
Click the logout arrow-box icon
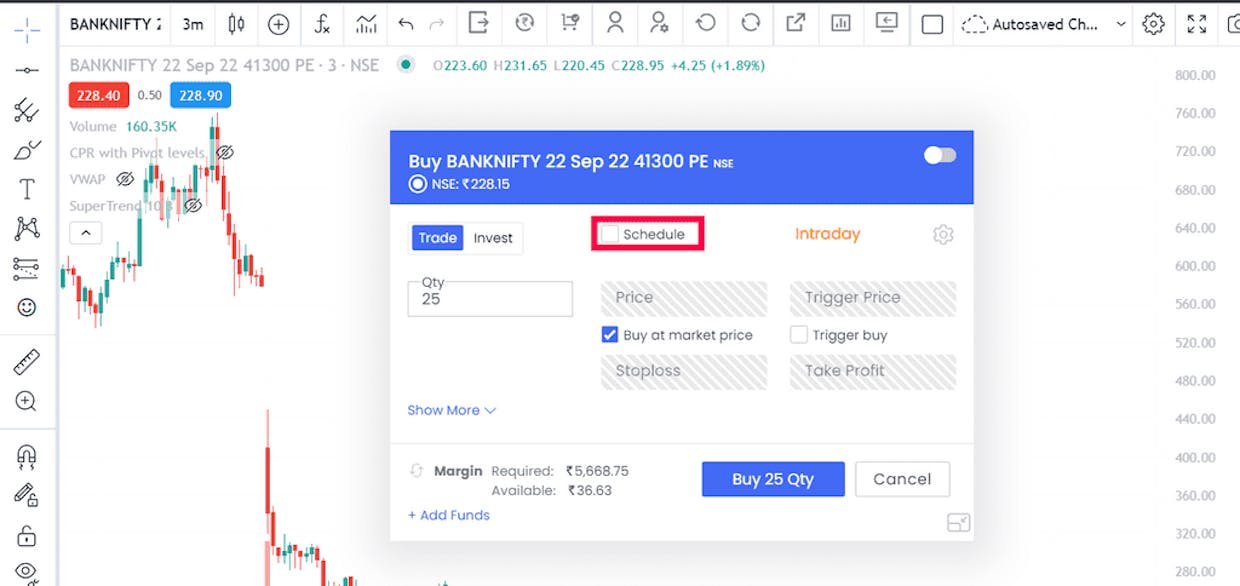point(479,23)
